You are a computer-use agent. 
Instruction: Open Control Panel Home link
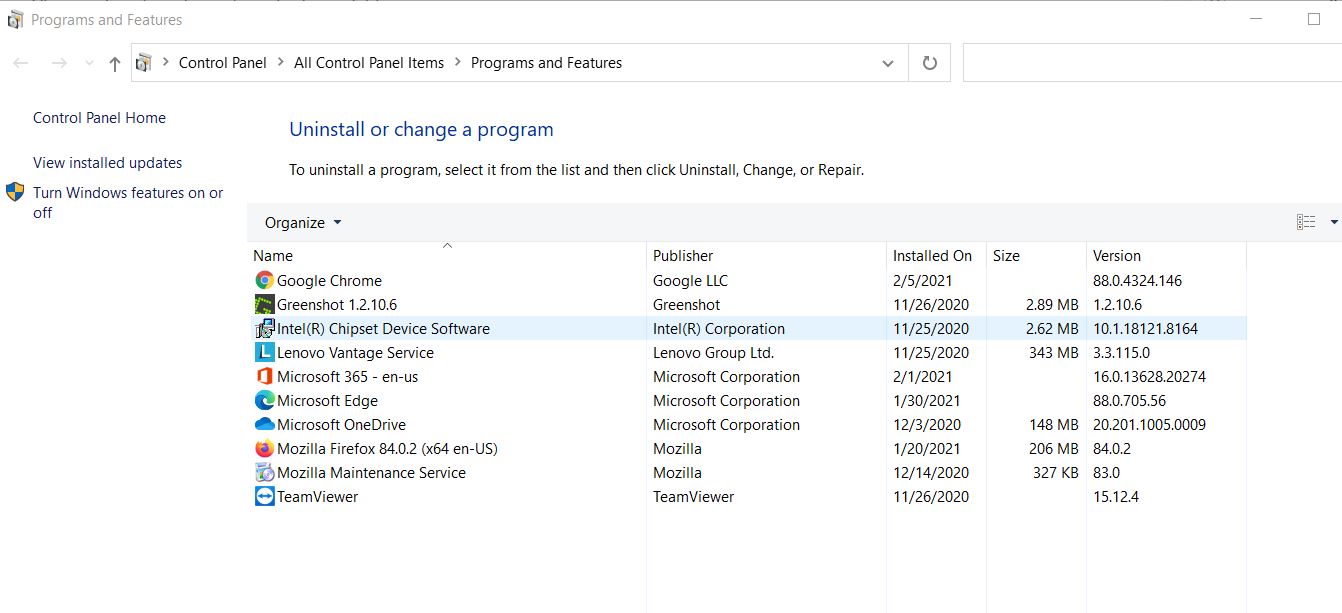99,118
